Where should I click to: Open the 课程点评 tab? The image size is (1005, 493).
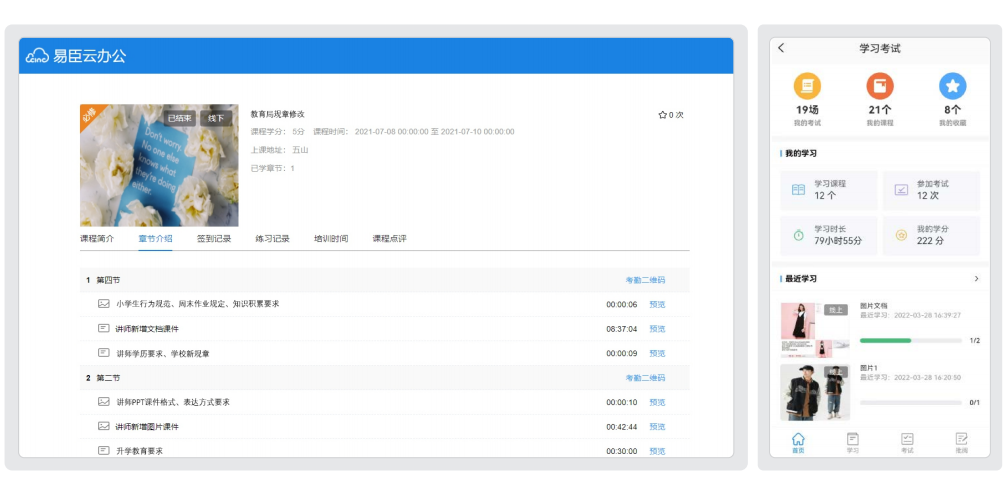tap(390, 238)
